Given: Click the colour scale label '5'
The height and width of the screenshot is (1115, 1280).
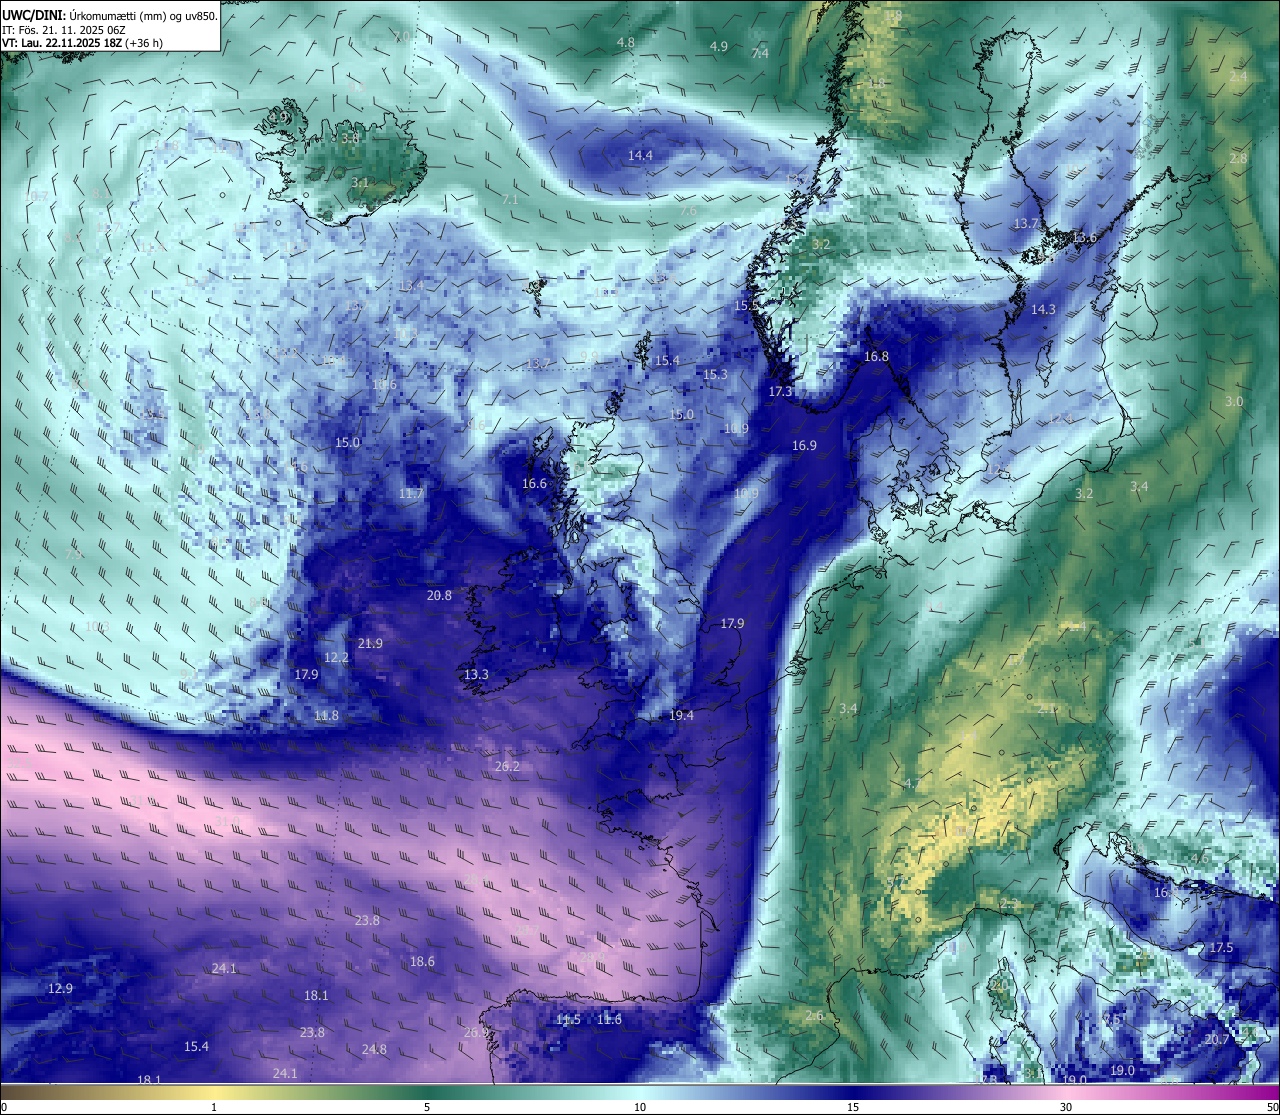Looking at the screenshot, I should (427, 1108).
